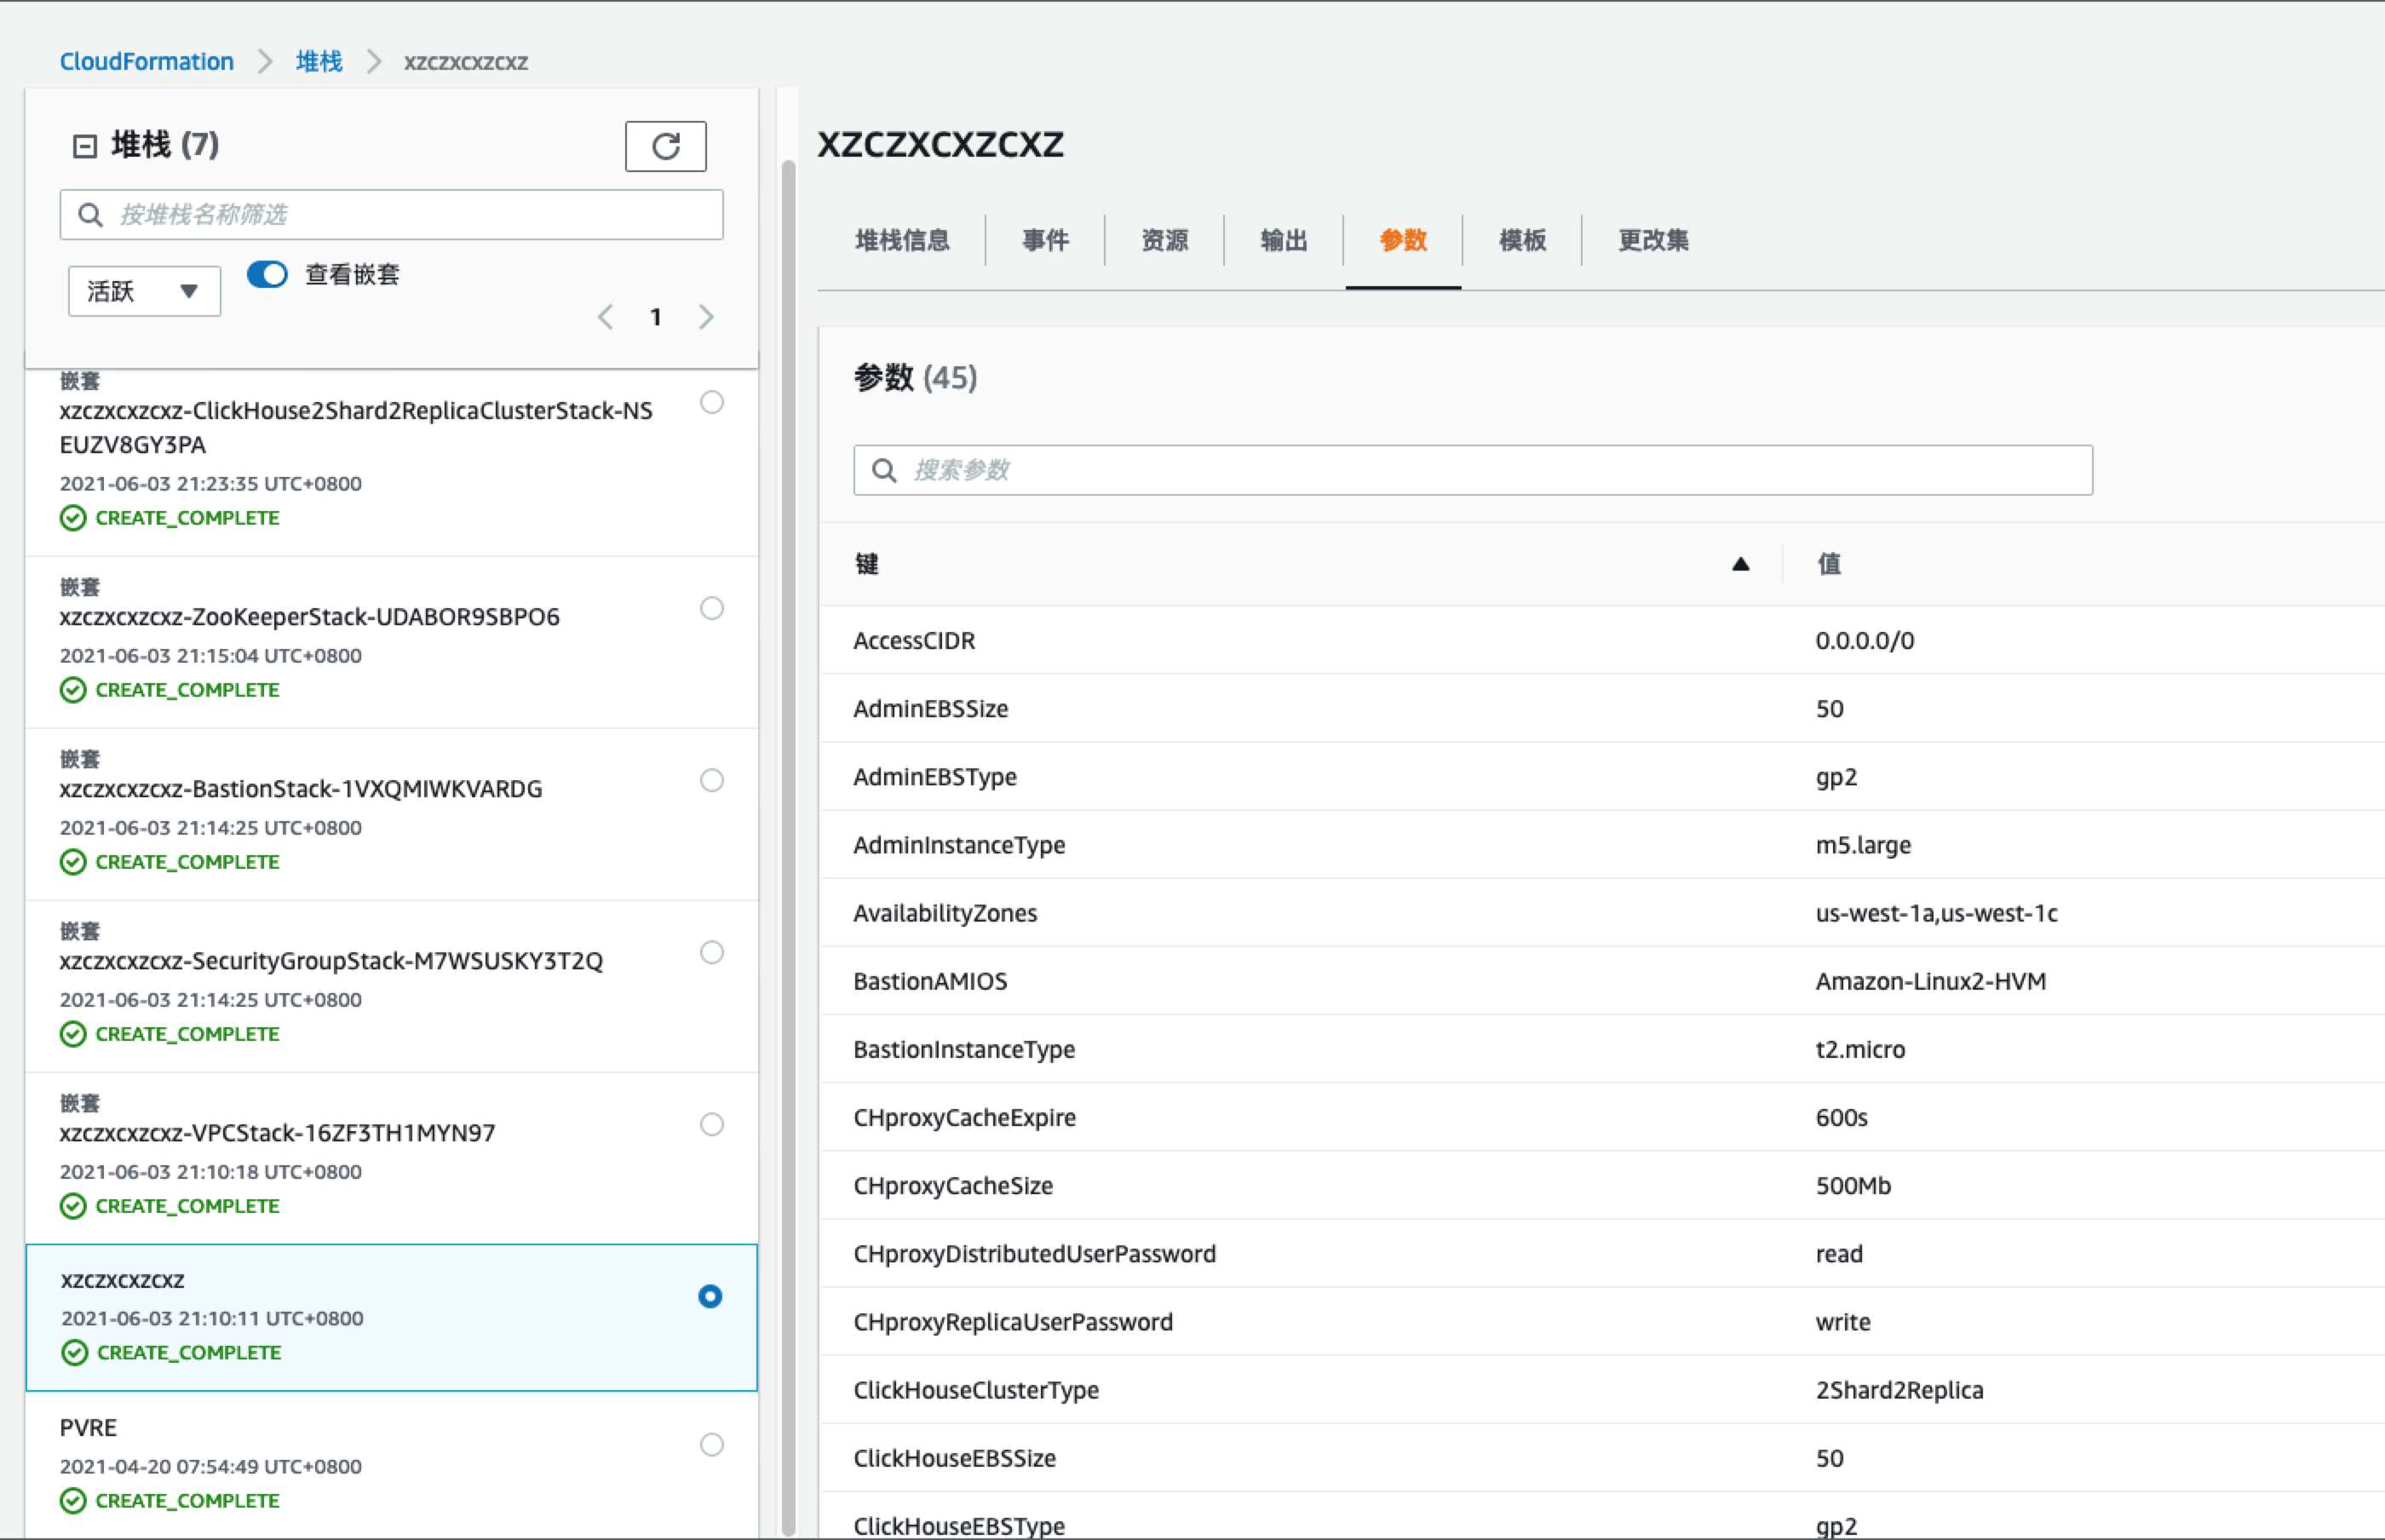Select the PVRE stack radio button

[x=711, y=1444]
